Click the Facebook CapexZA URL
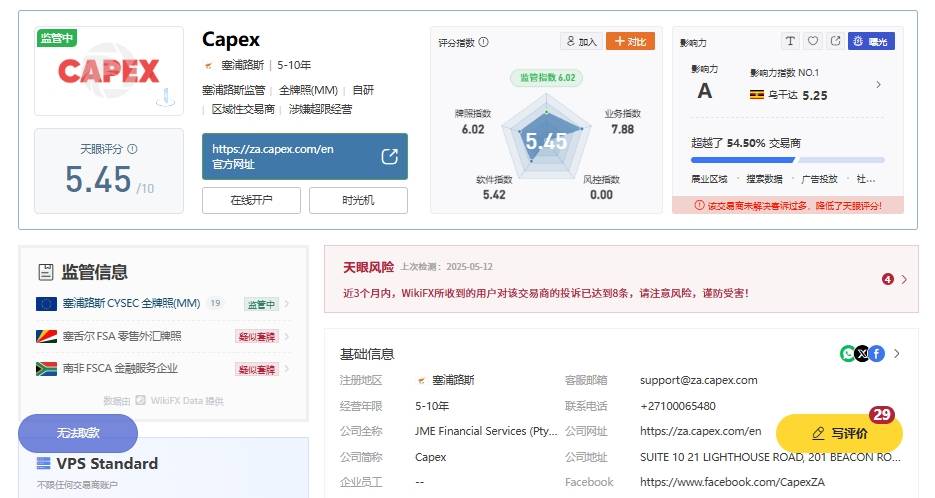Screen dimensions: 935x498 (733, 482)
